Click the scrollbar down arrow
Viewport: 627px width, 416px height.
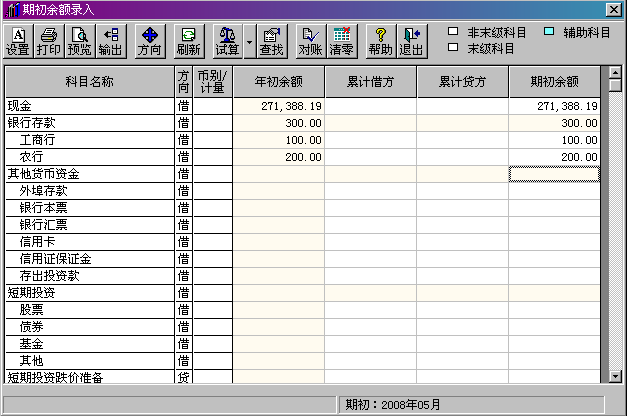615,376
